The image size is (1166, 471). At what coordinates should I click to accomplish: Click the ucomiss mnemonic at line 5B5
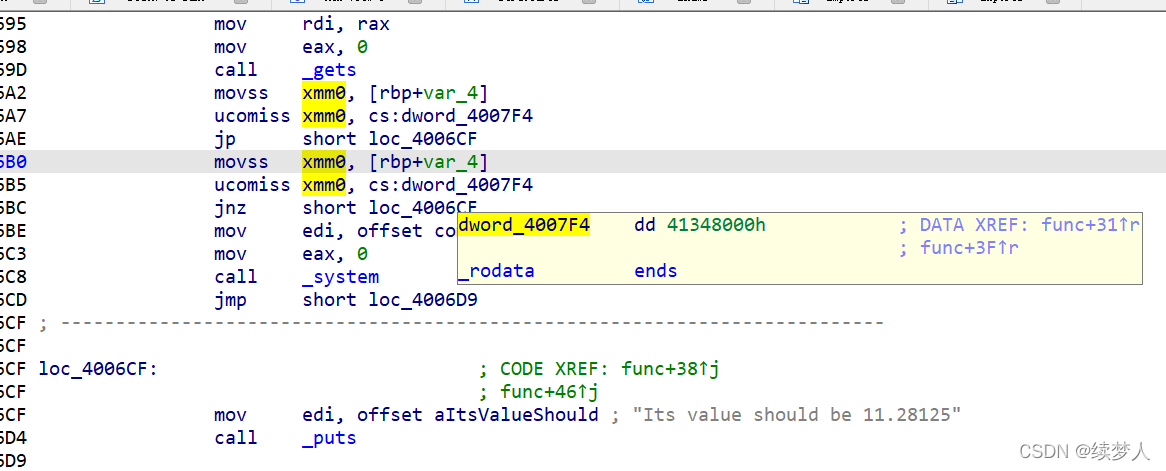(252, 185)
